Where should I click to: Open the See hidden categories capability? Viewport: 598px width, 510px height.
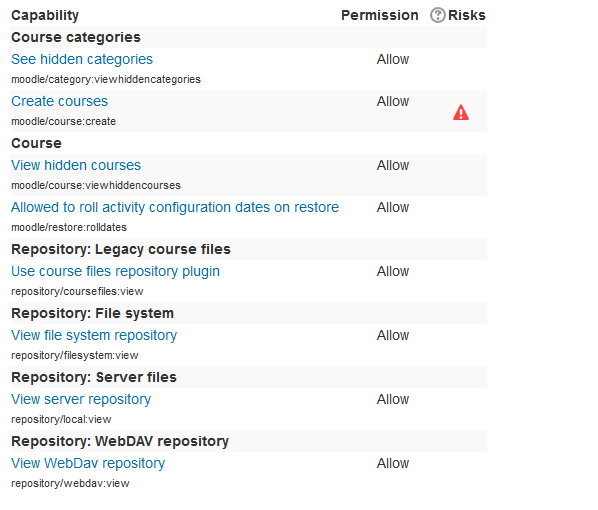pos(82,60)
